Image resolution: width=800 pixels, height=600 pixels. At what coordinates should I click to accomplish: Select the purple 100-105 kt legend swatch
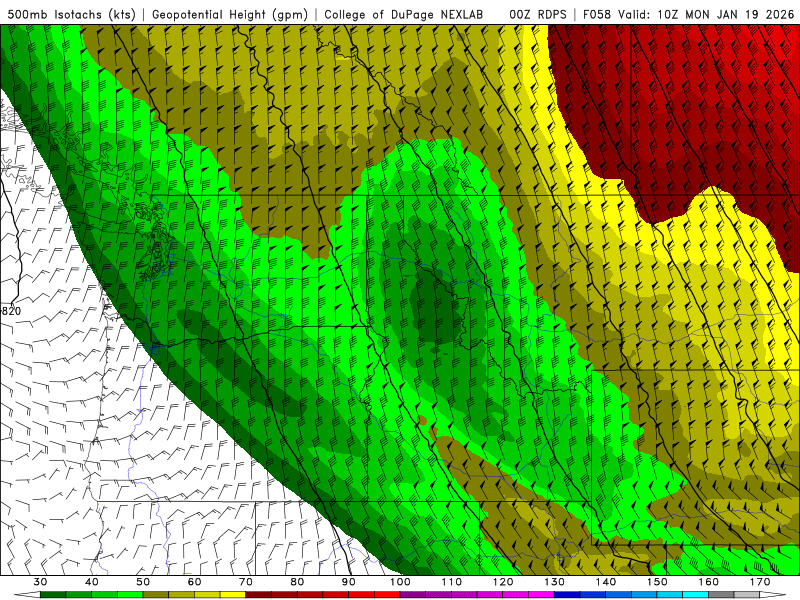[x=413, y=594]
